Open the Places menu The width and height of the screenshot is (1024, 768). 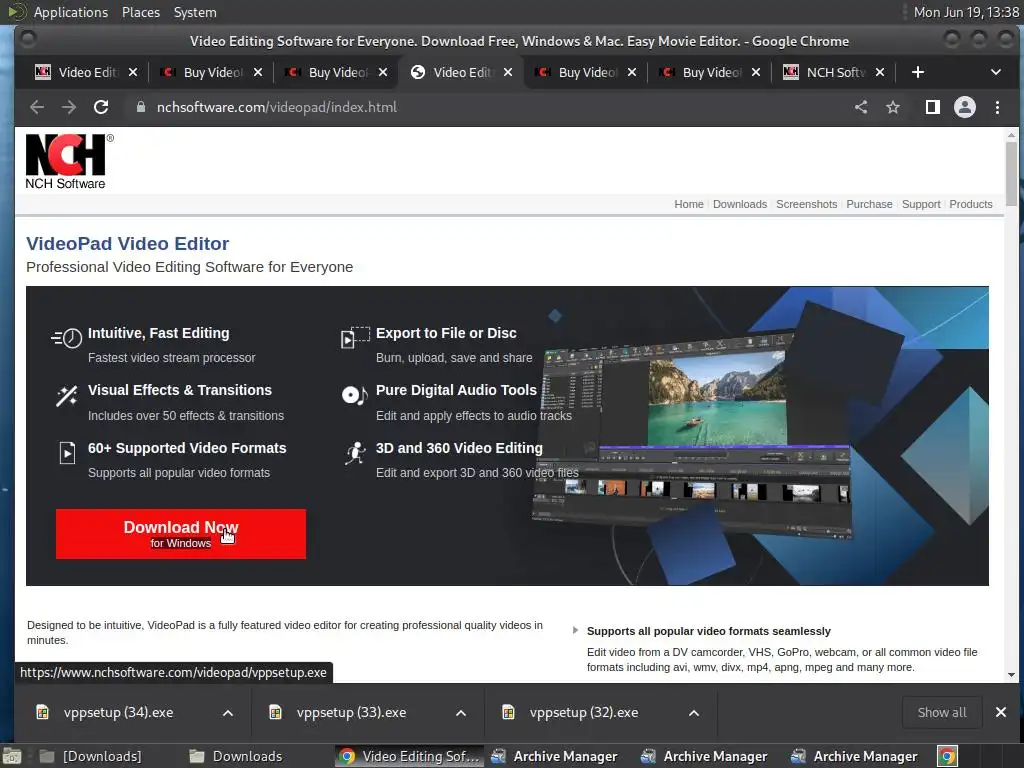tap(141, 12)
